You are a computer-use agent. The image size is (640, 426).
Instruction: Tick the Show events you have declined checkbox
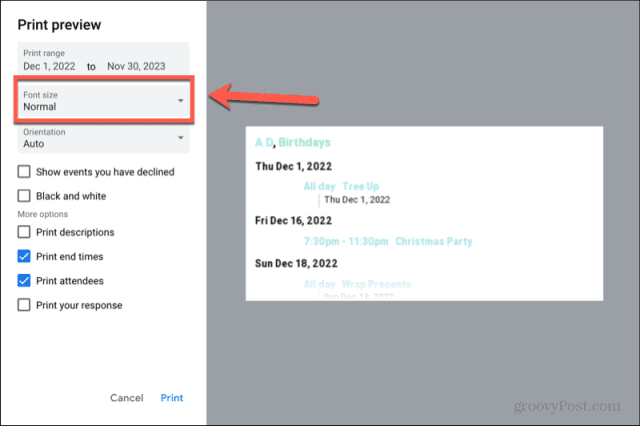click(x=24, y=172)
